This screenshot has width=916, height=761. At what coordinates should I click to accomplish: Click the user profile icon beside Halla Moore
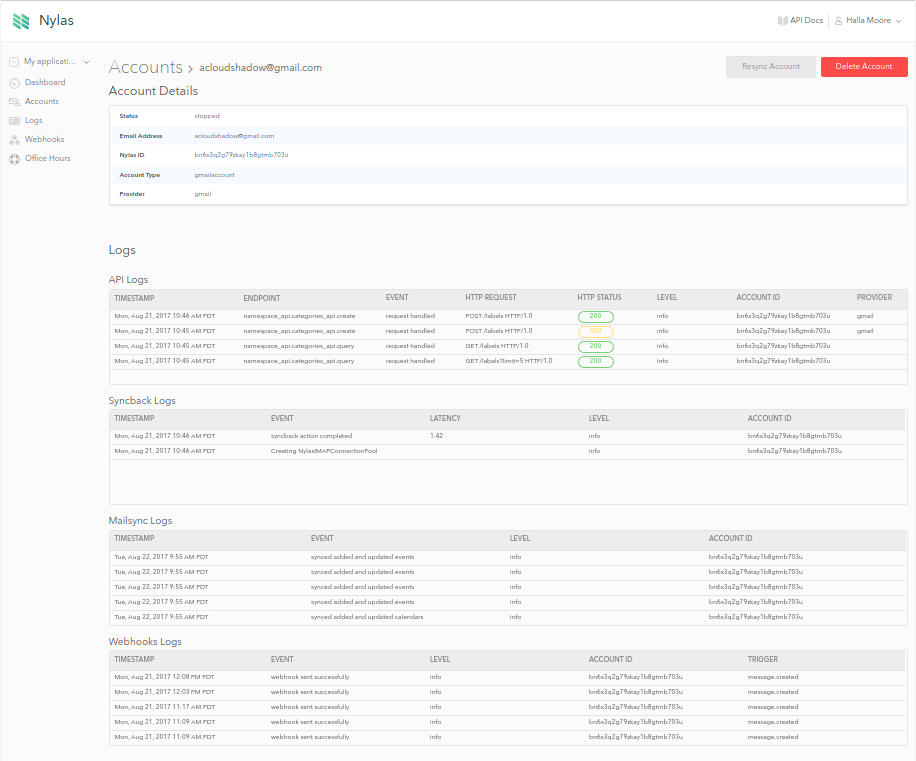pyautogui.click(x=838, y=20)
